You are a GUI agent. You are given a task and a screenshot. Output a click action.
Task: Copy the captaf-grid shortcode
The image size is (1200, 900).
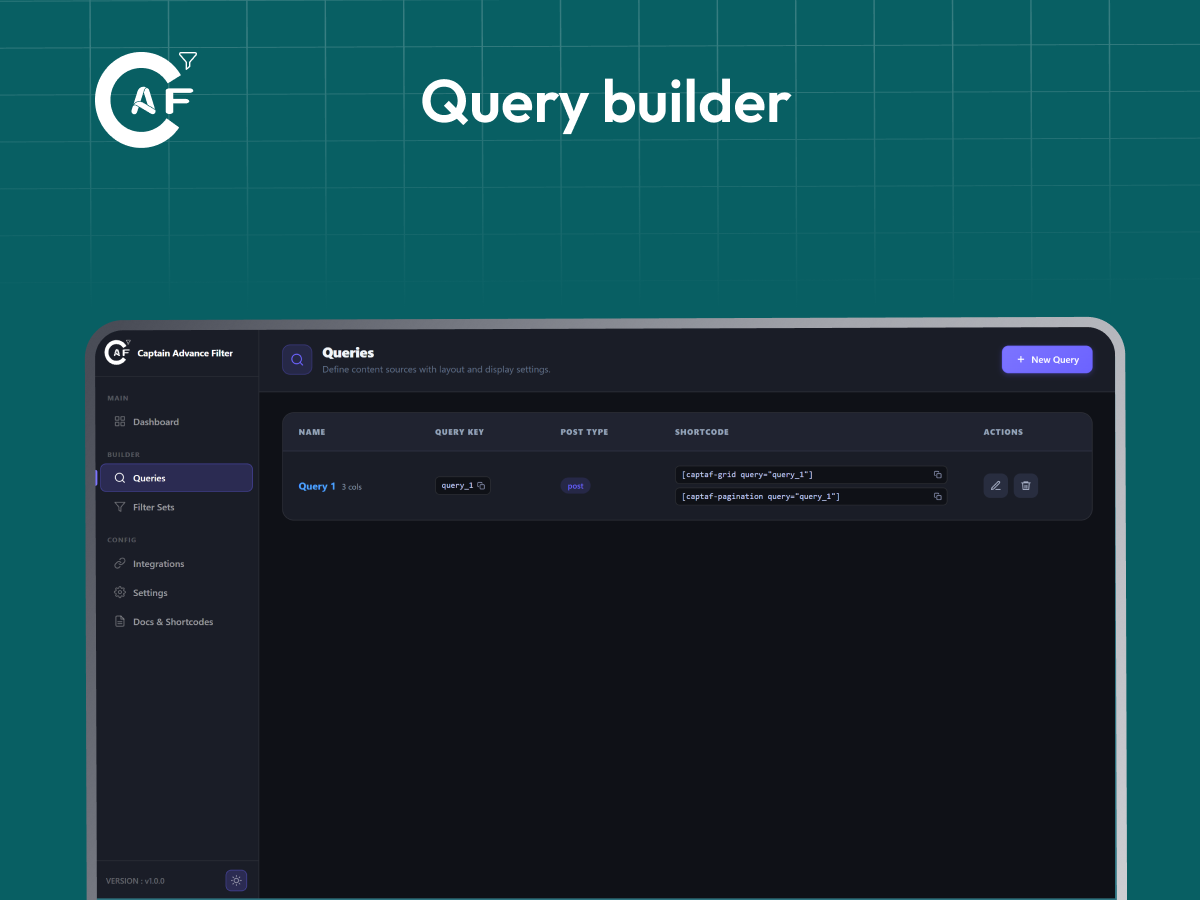click(938, 474)
